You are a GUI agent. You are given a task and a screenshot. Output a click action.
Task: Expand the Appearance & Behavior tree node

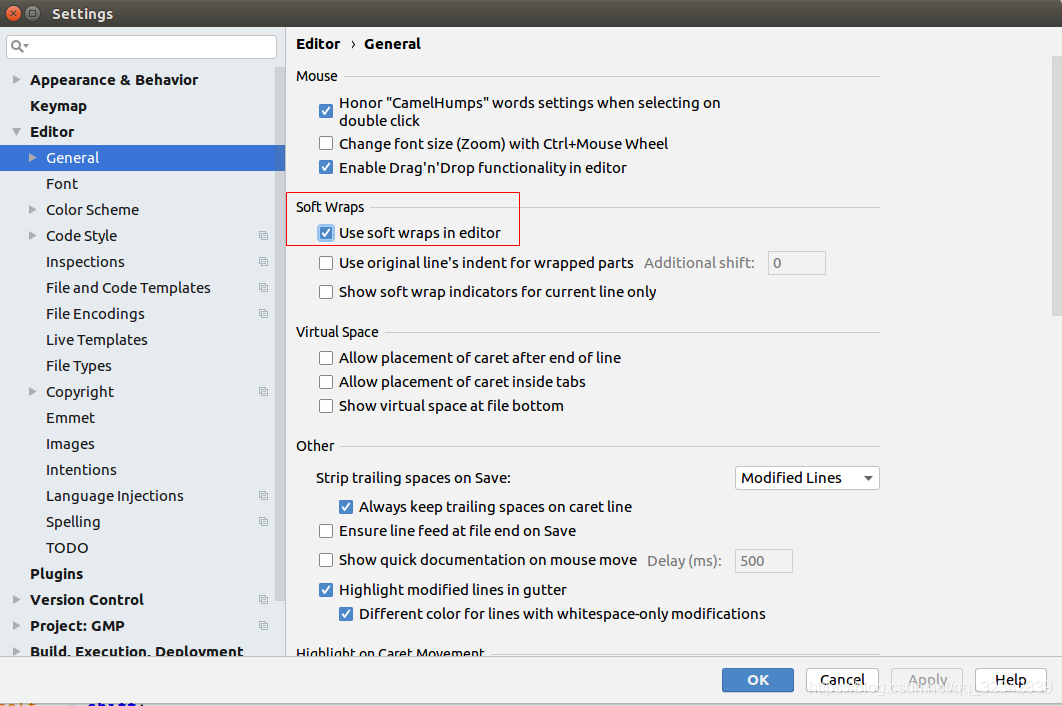16,80
